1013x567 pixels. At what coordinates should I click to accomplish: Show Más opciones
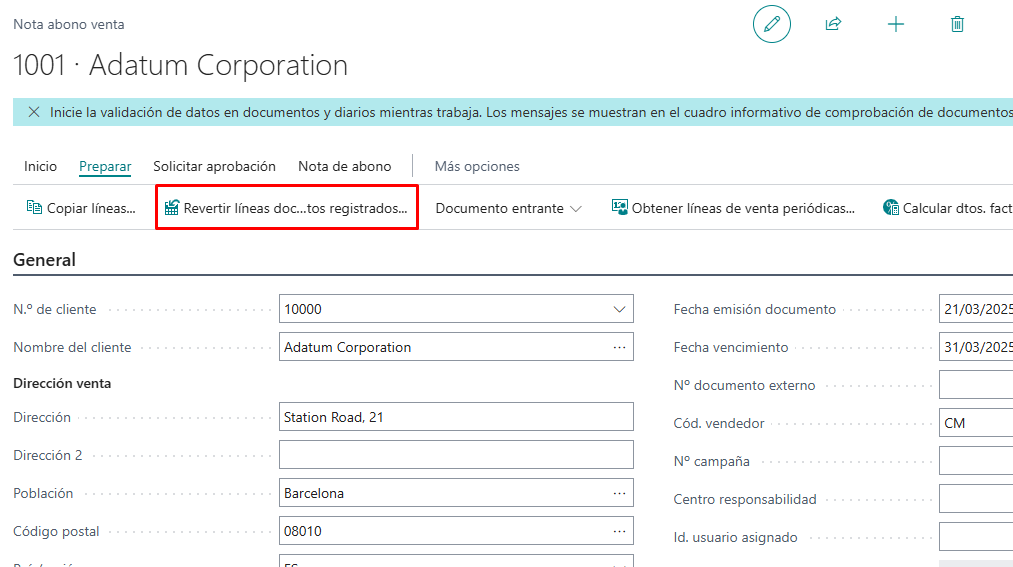[x=477, y=167]
